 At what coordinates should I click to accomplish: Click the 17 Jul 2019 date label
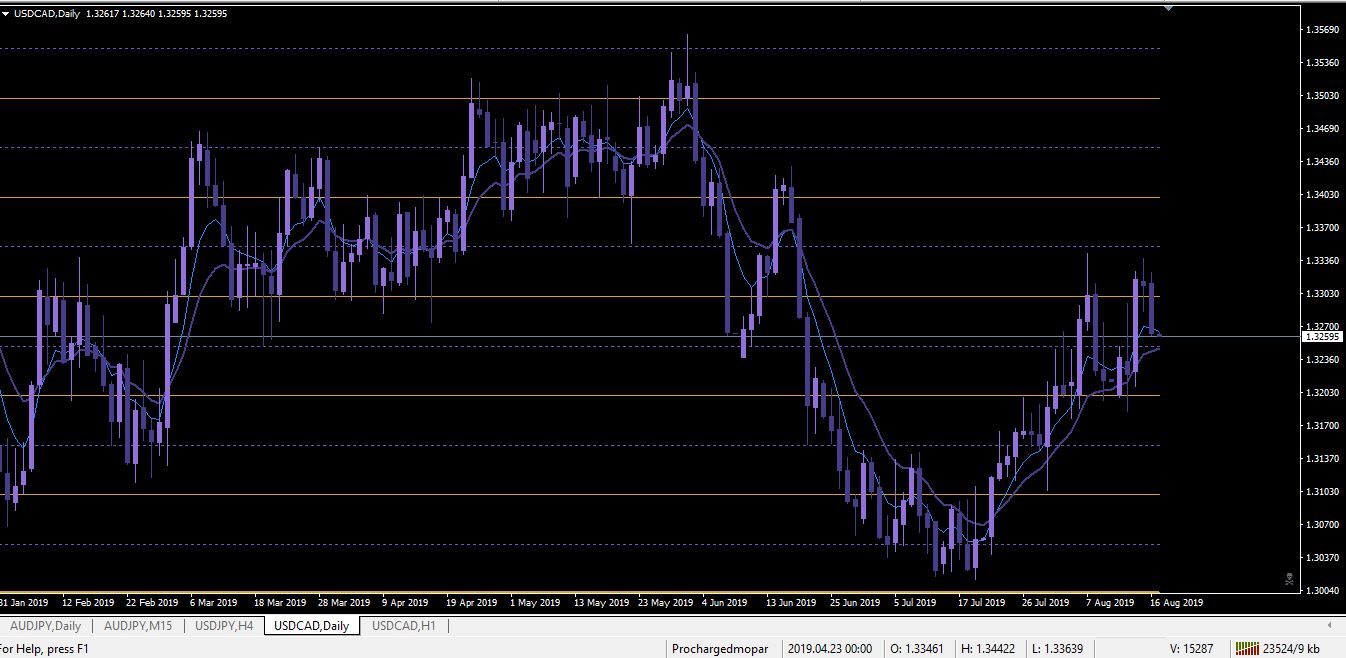pos(981,603)
